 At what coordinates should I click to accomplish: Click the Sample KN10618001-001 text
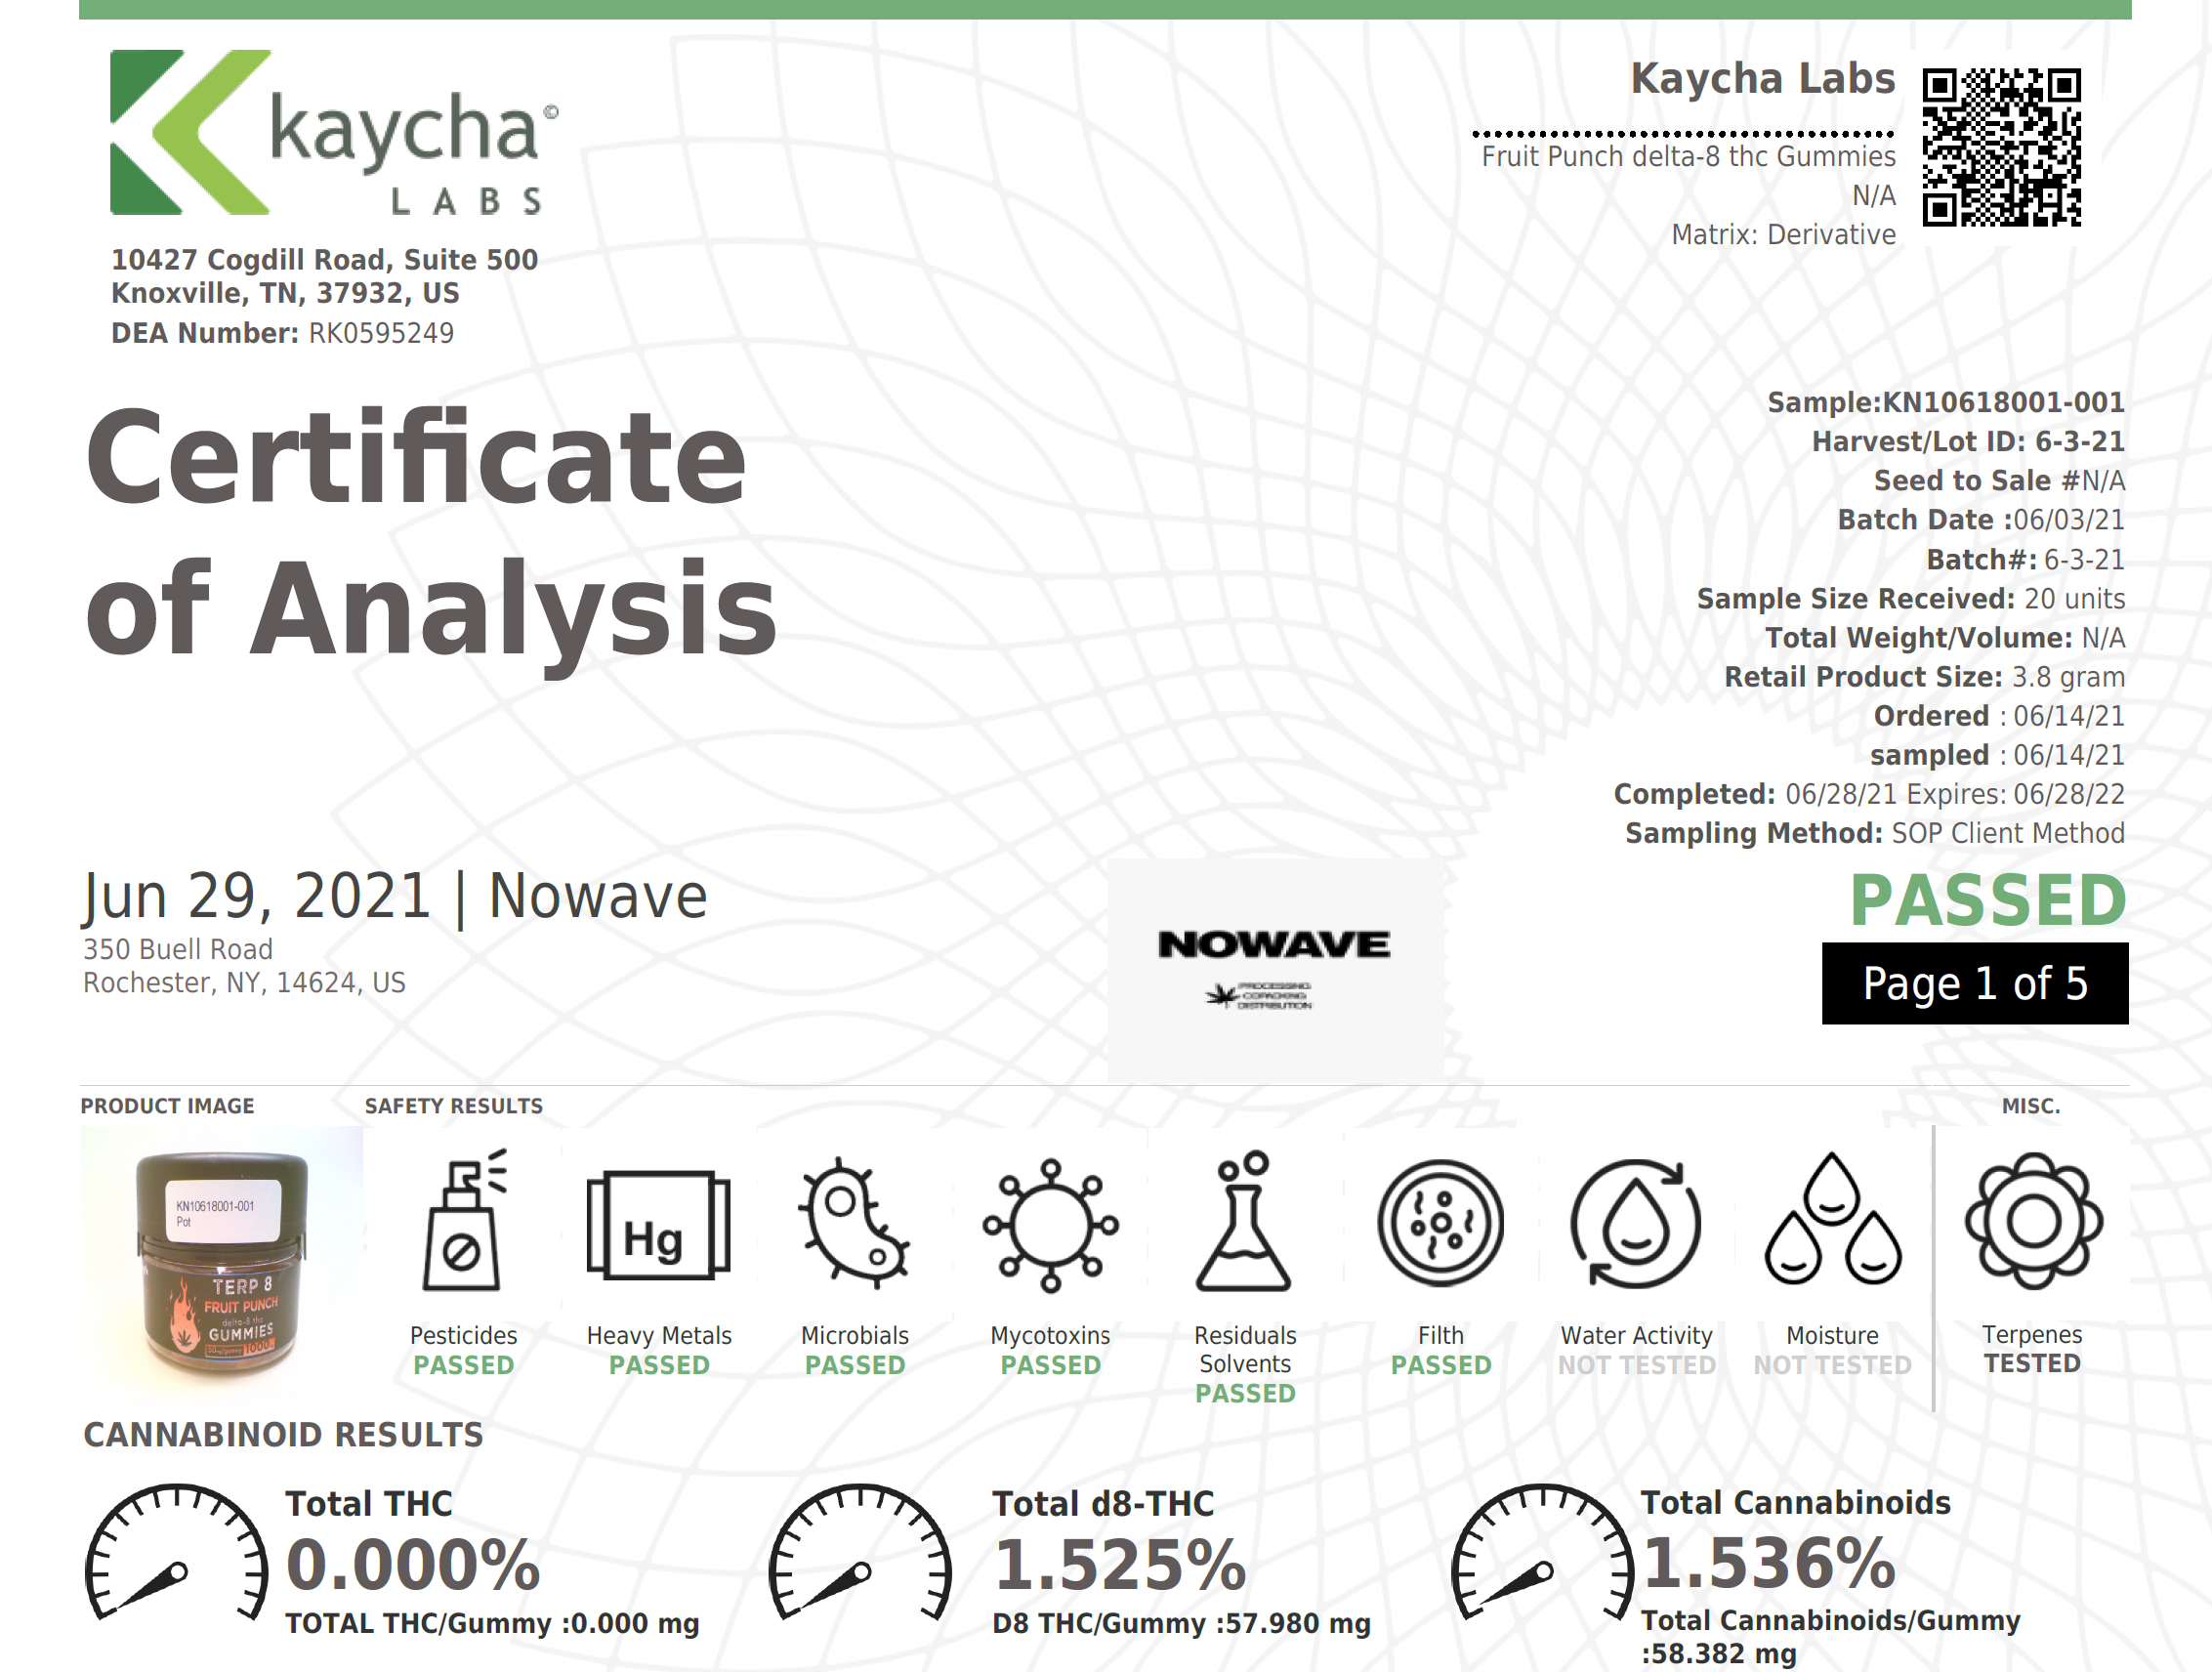pyautogui.click(x=1945, y=402)
